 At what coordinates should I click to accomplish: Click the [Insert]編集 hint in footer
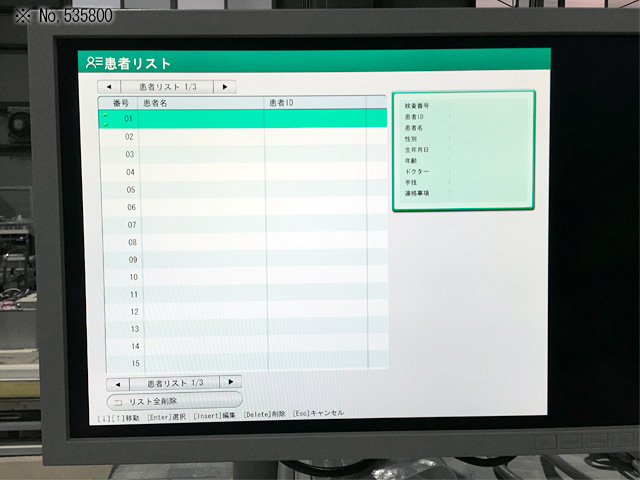[215, 416]
